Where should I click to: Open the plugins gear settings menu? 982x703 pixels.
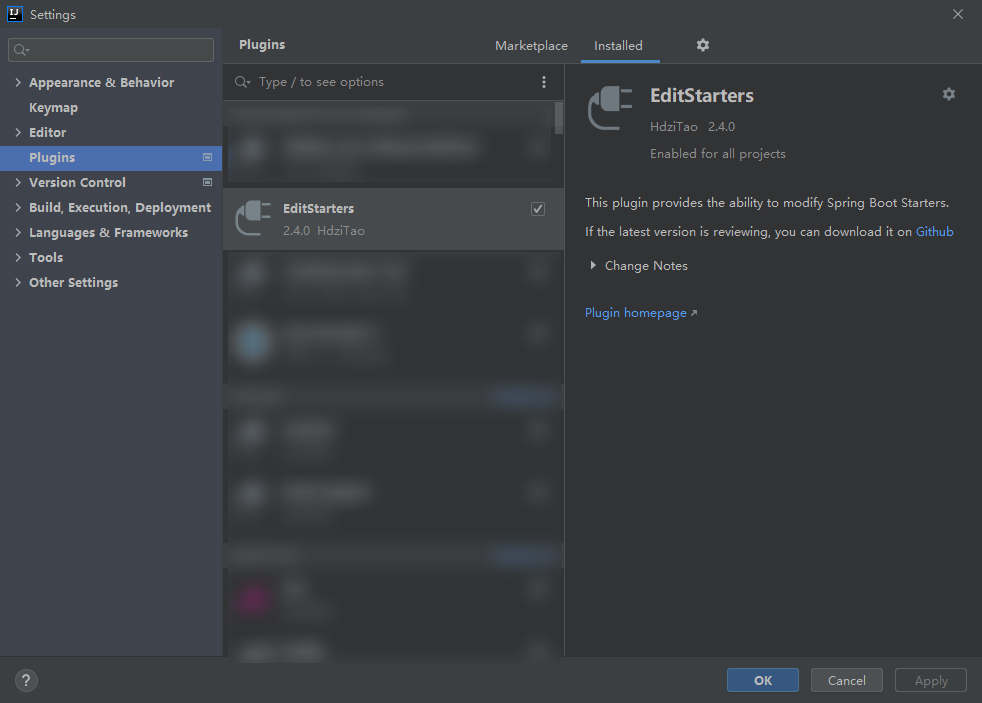point(703,45)
